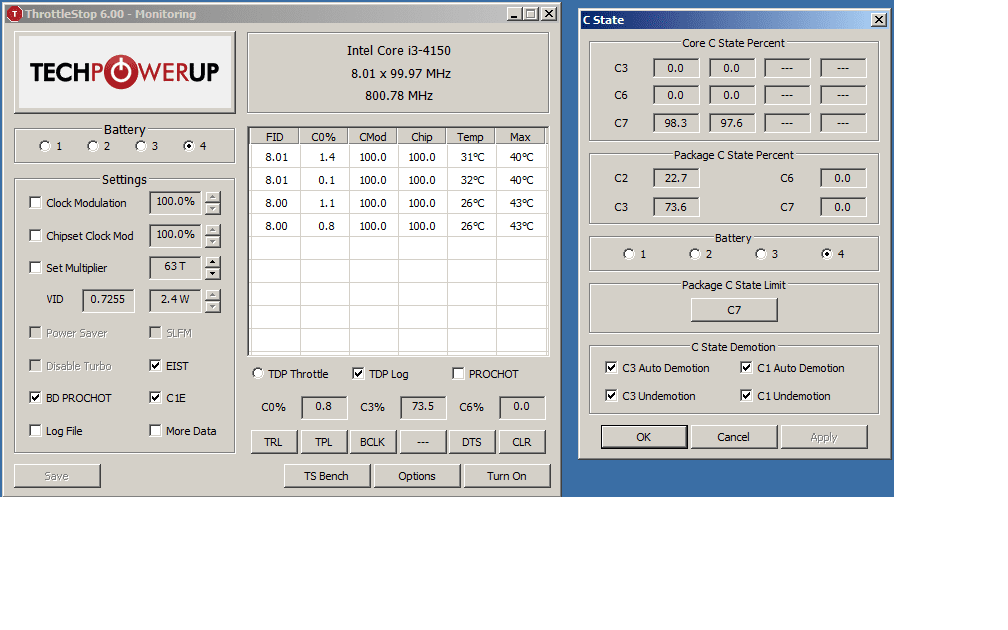Click the package C2 value 22.7
Screen dimensions: 1008x630
click(x=676, y=178)
